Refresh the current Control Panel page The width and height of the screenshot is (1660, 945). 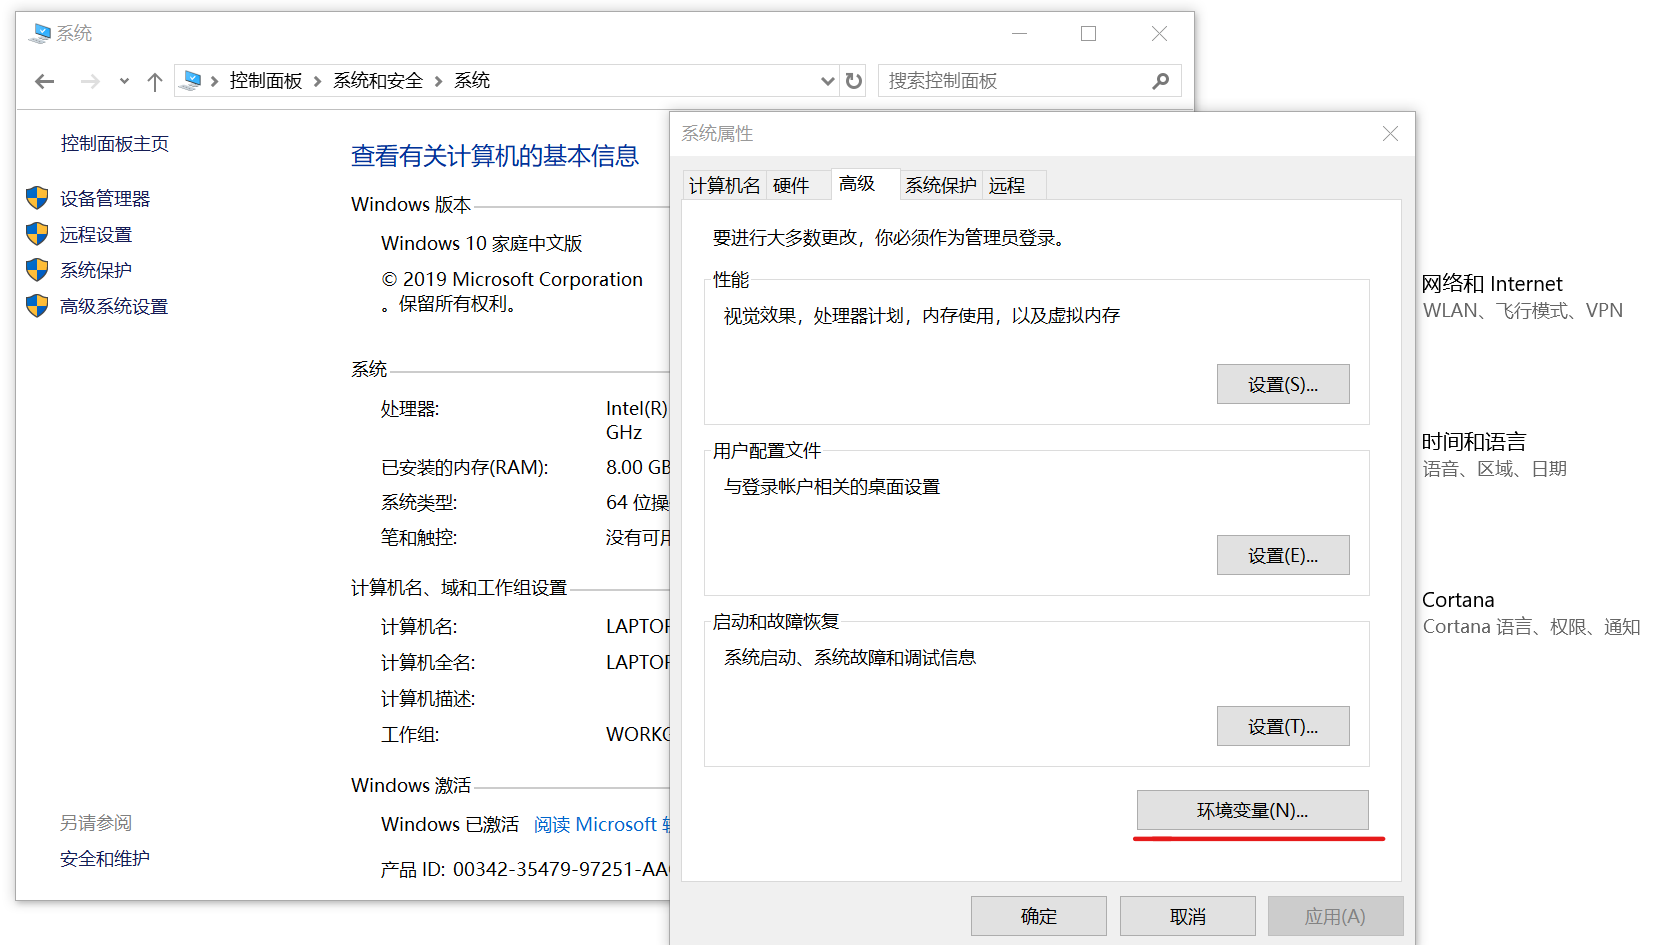point(853,81)
